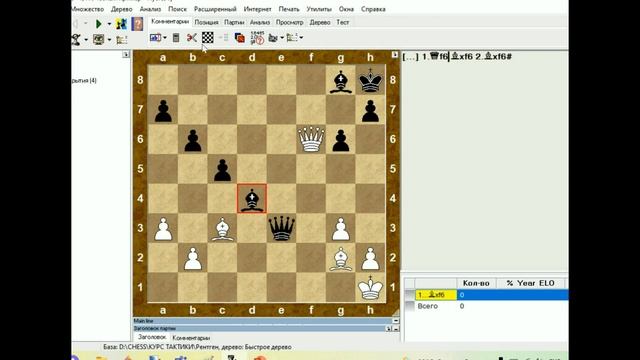
Task: Click the status bar text starting with База
Action: 197,347
